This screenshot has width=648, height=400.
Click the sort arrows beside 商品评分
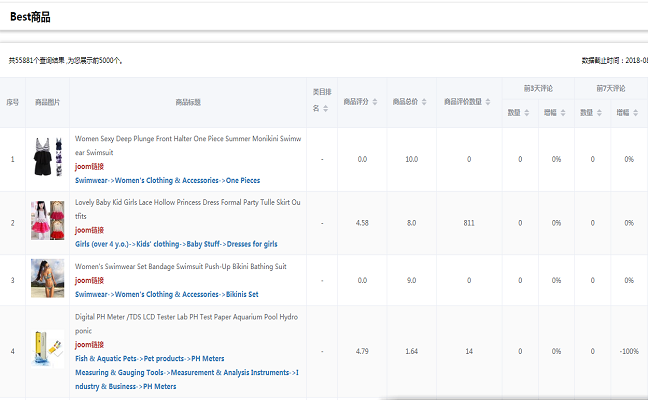tap(375, 102)
